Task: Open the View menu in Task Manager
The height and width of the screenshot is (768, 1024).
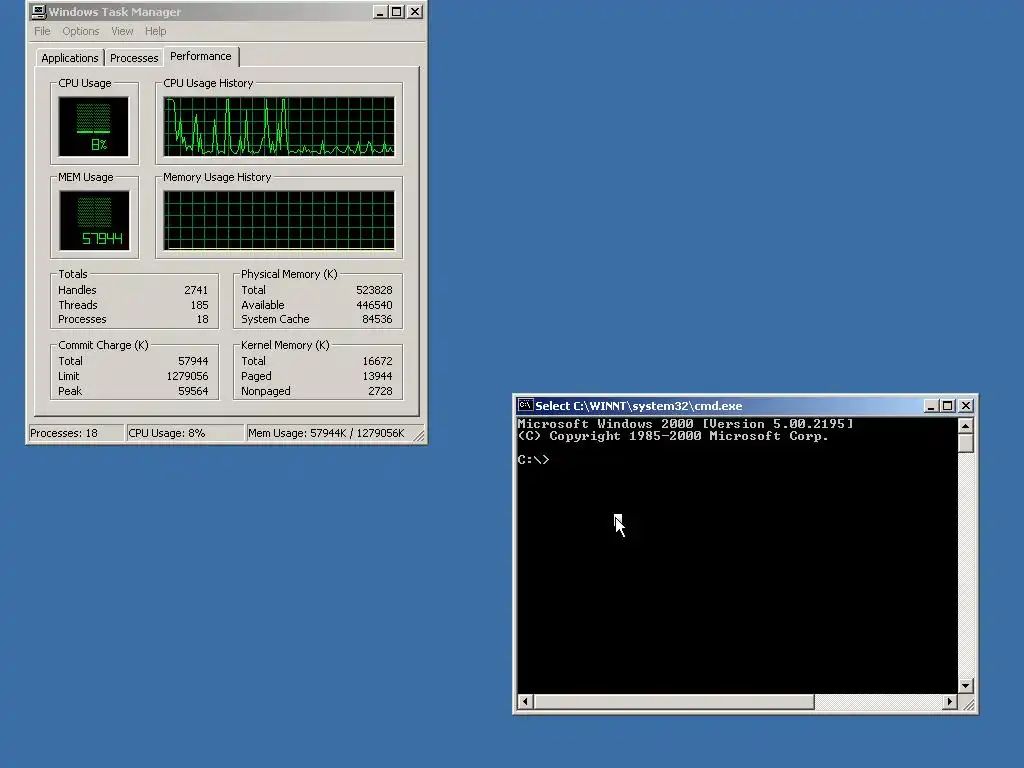Action: coord(122,31)
